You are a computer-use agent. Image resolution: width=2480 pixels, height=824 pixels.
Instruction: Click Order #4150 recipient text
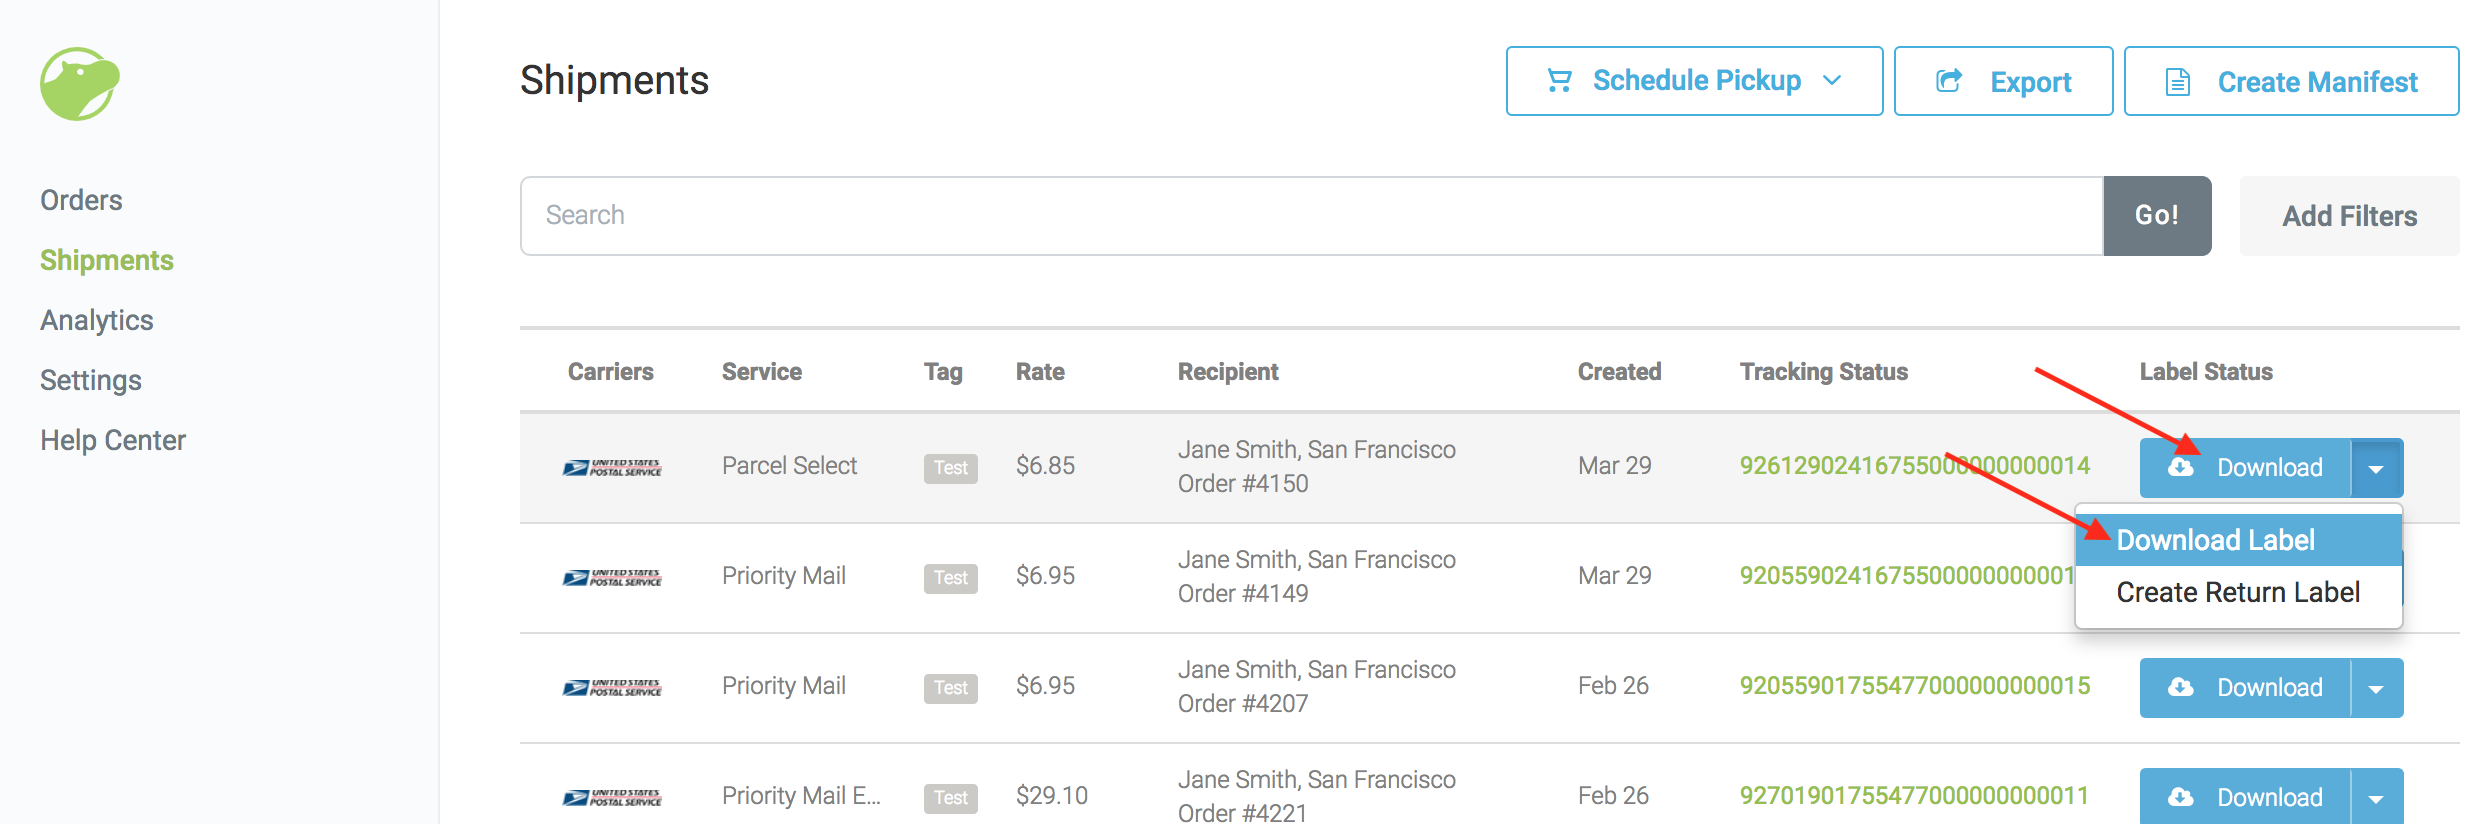point(1316,467)
